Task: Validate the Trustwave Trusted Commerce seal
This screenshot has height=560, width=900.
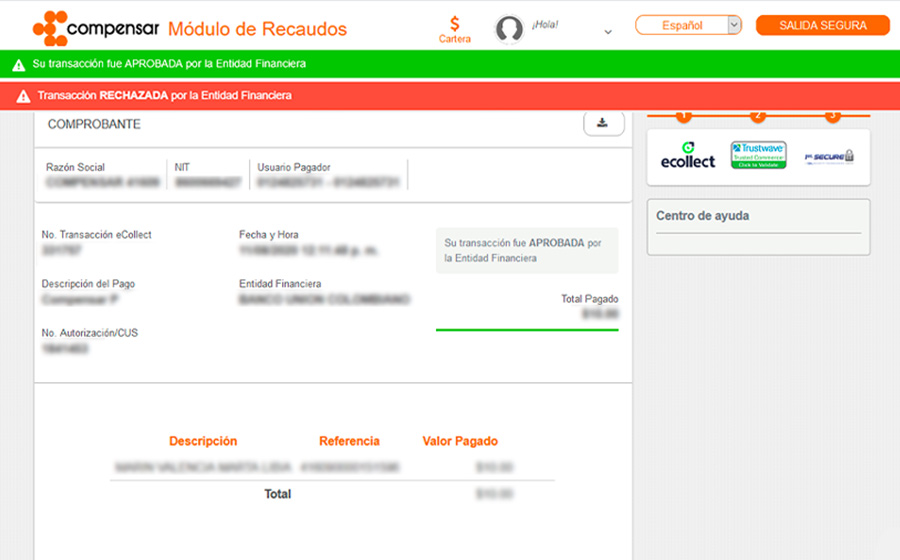Action: (x=758, y=155)
